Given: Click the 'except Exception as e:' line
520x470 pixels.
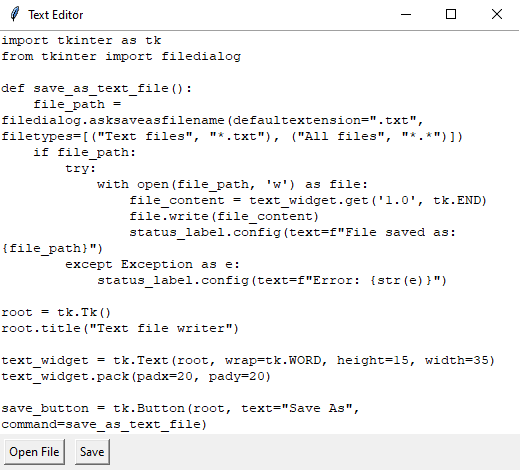Looking at the screenshot, I should pyautogui.click(x=152, y=264).
